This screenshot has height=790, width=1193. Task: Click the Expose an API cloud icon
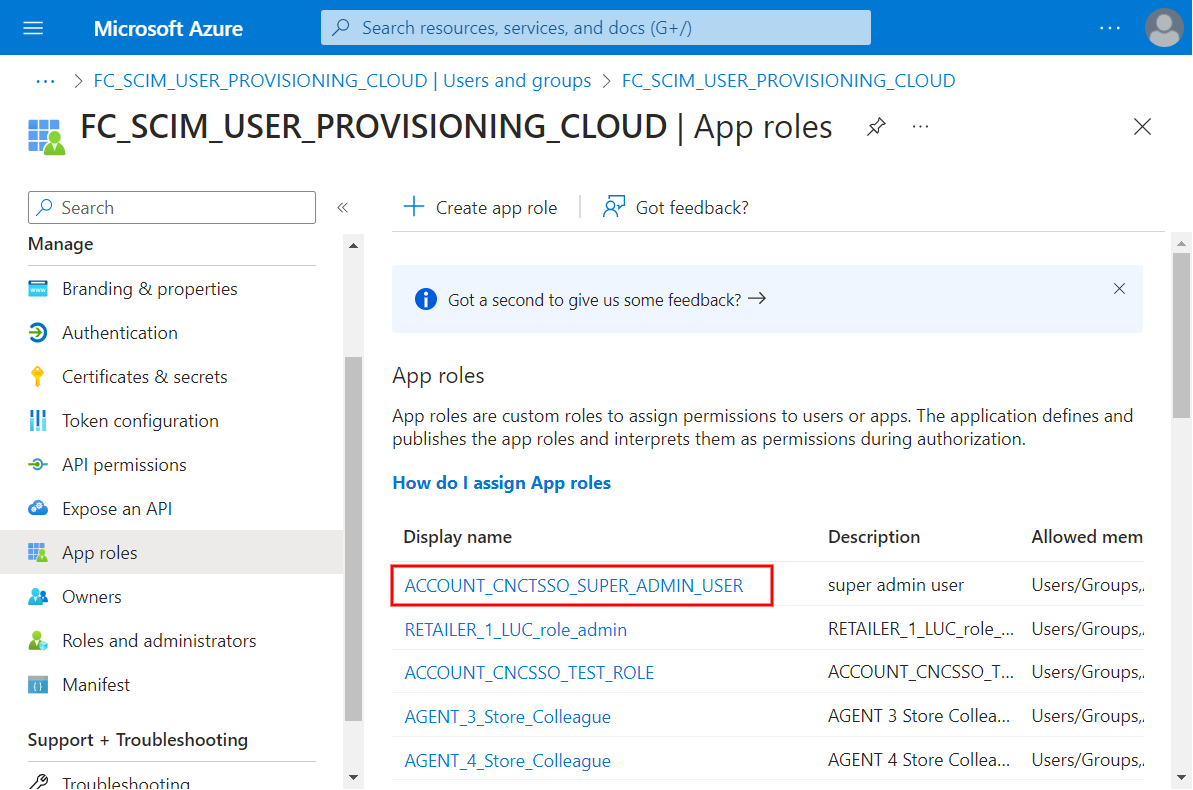[x=38, y=509]
